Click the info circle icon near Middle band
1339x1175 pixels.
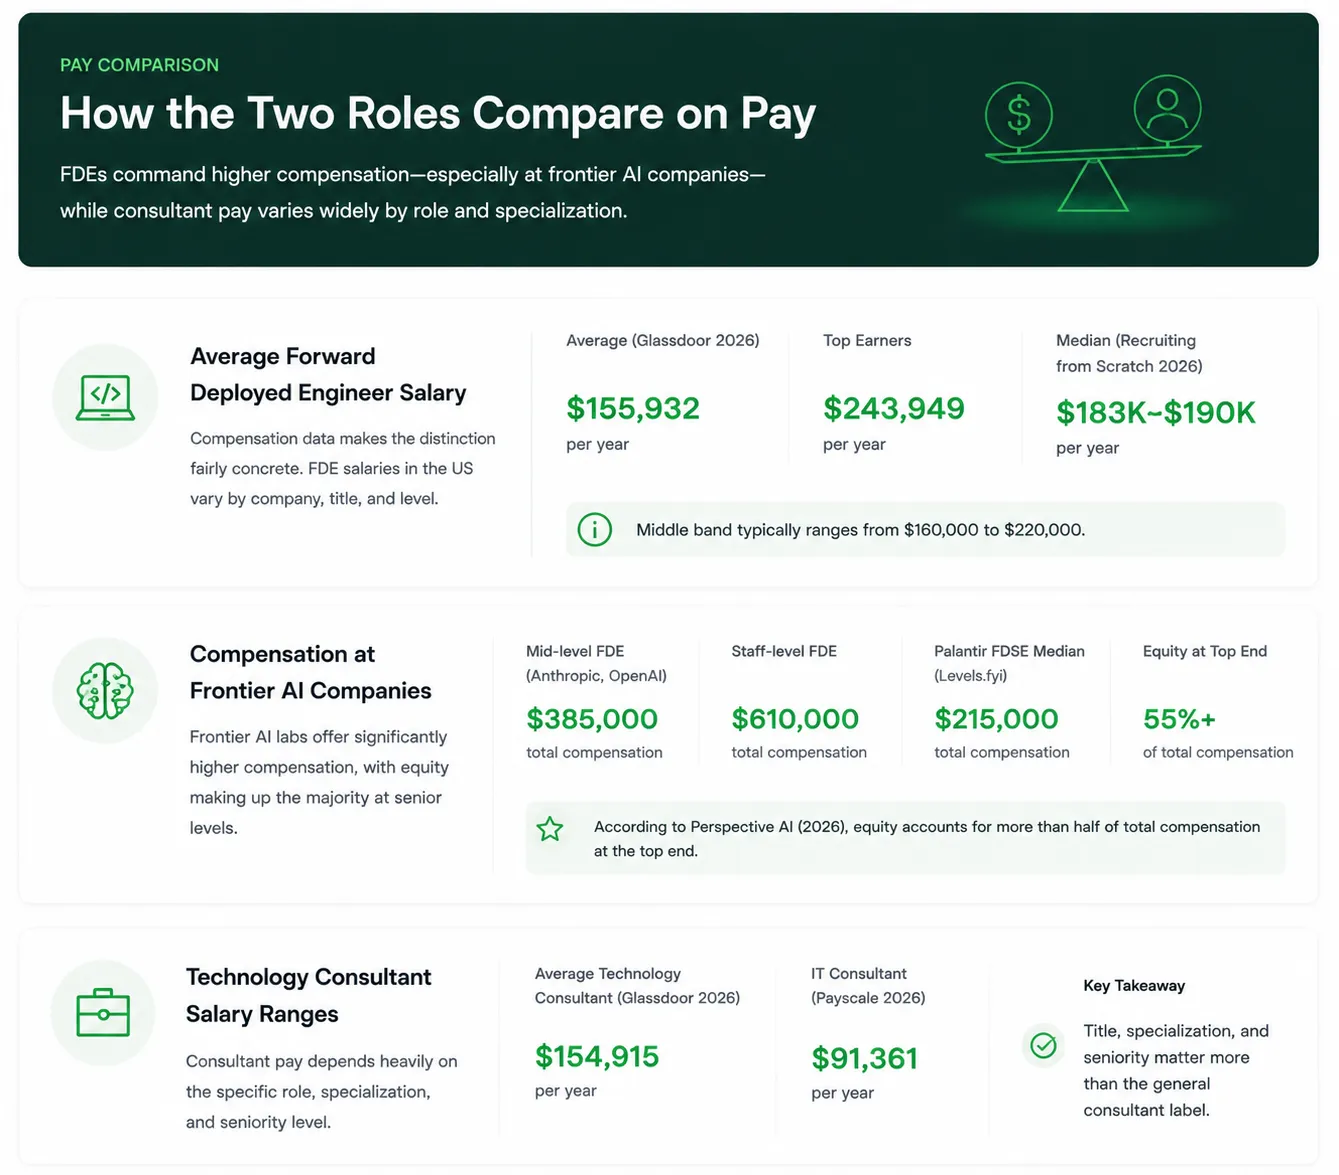595,529
